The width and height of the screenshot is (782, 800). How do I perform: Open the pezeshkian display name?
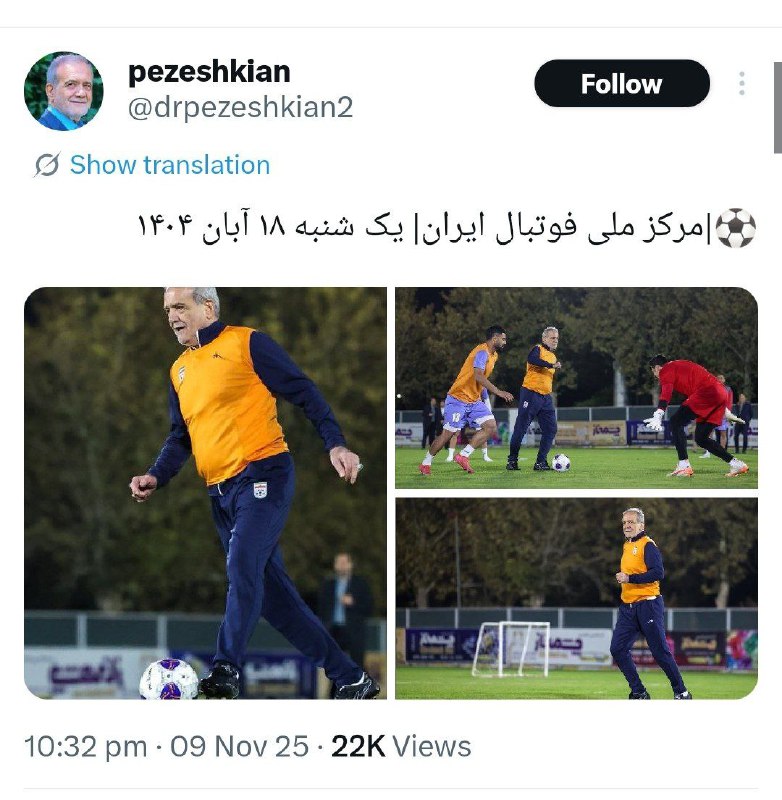tap(209, 72)
